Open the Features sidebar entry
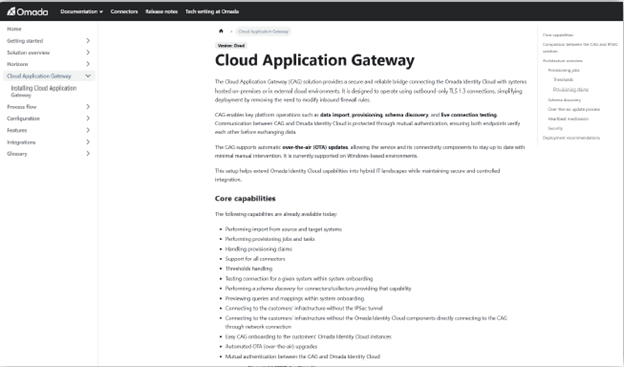Image resolution: width=624 pixels, height=367 pixels. (17, 130)
